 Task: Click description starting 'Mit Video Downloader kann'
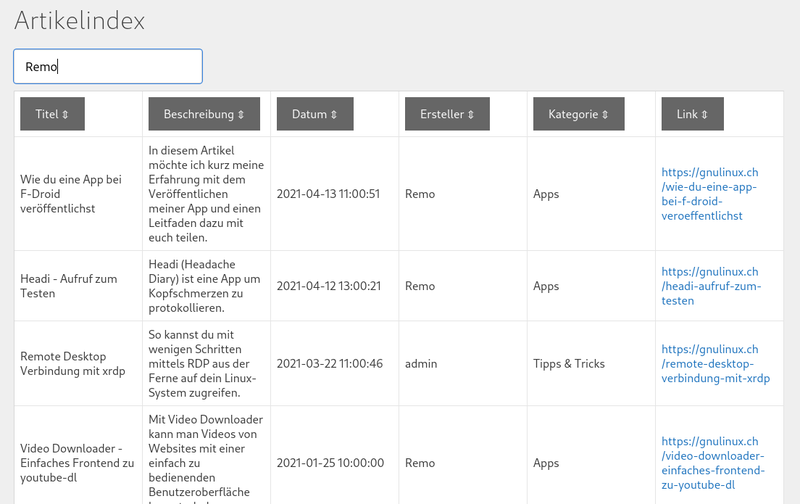tap(206, 459)
